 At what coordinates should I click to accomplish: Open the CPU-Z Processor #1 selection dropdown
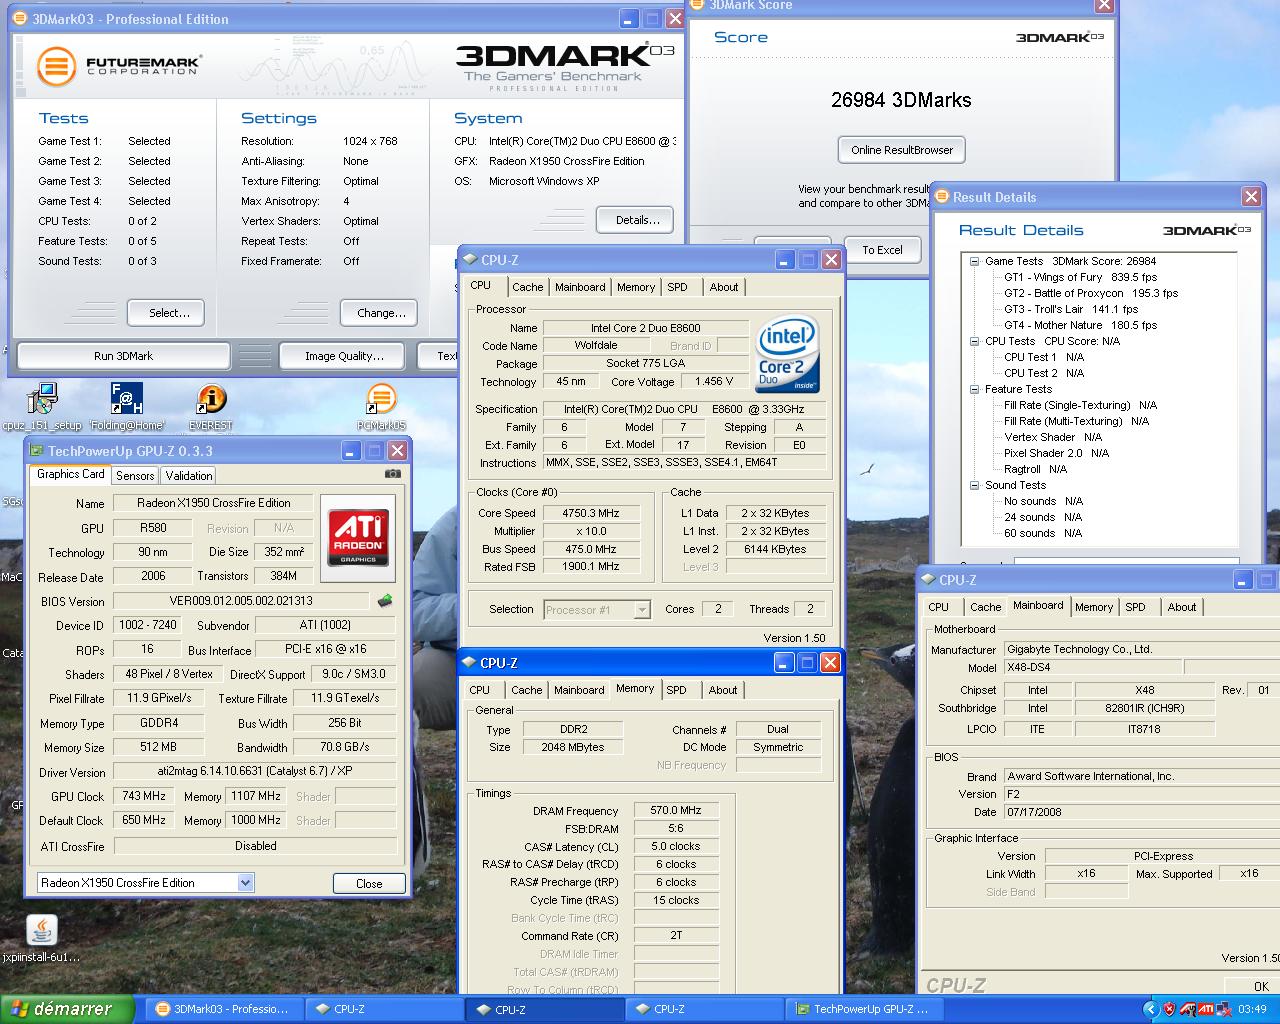[642, 609]
